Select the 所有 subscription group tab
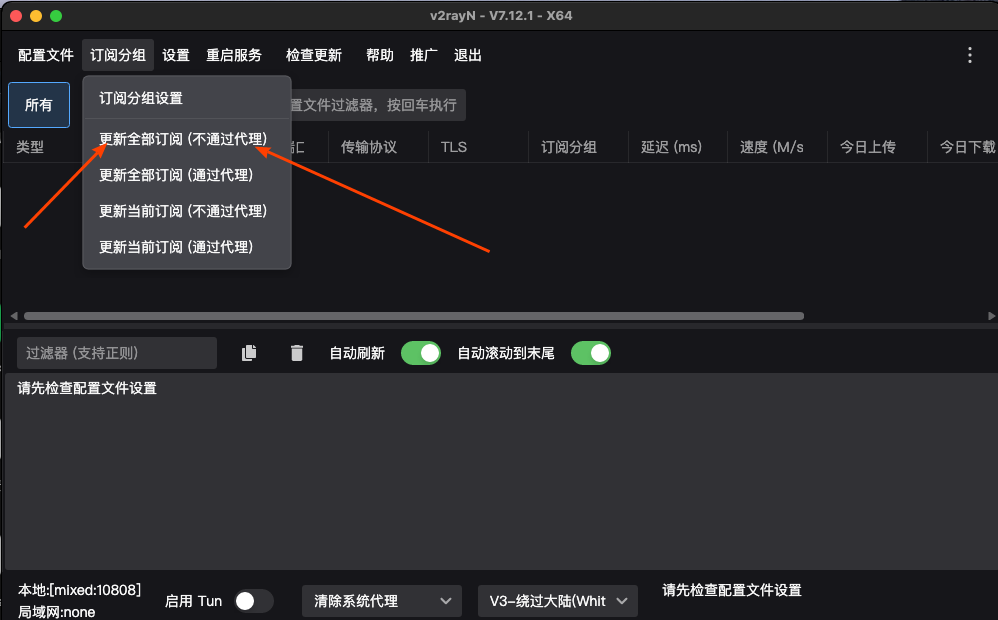The height and width of the screenshot is (620, 998). point(39,105)
